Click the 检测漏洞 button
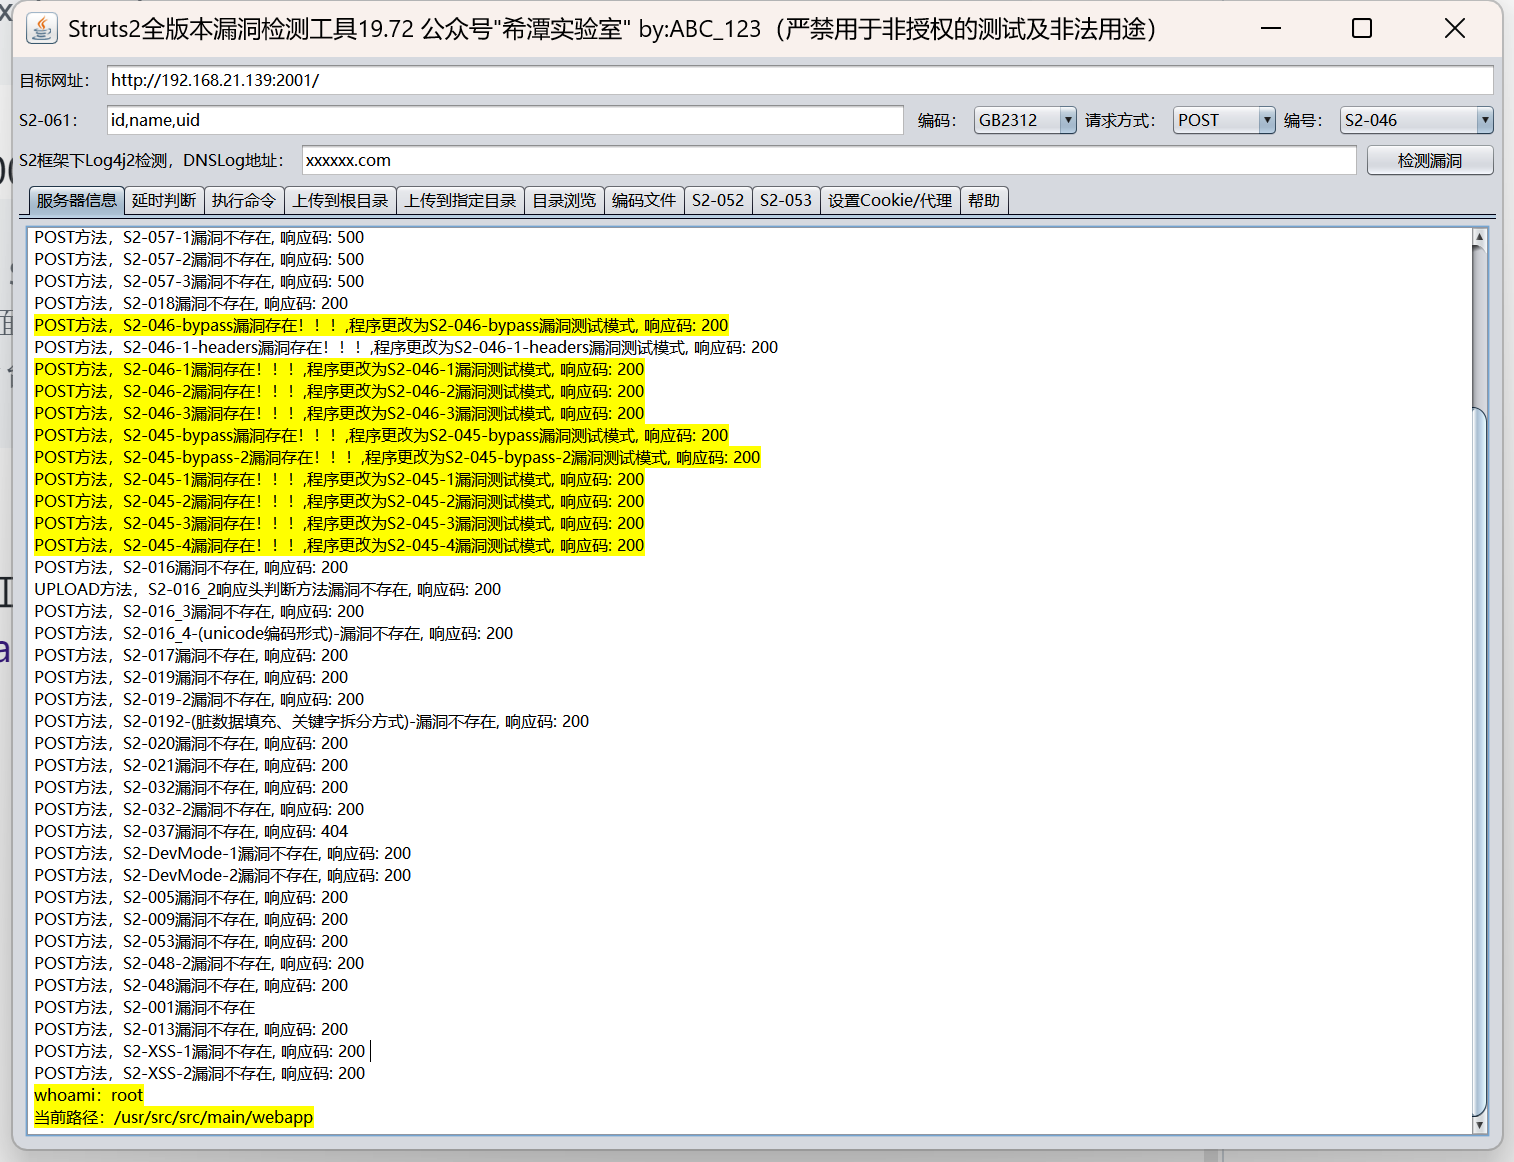The width and height of the screenshot is (1514, 1162). tap(1430, 160)
